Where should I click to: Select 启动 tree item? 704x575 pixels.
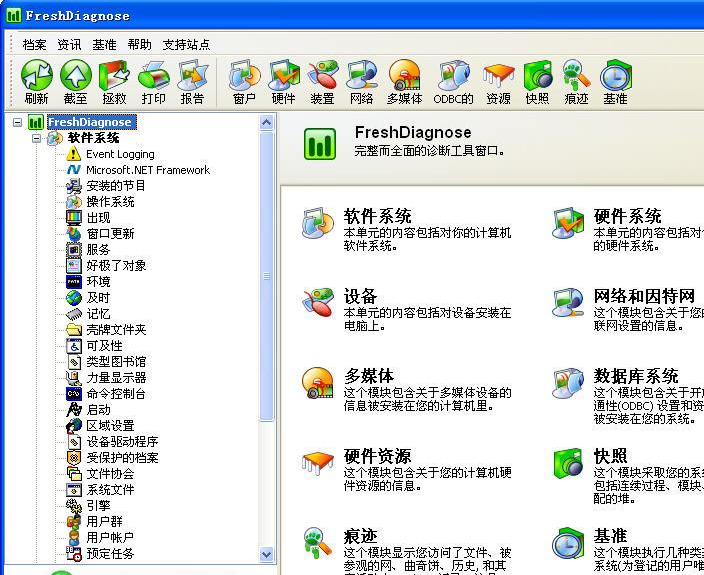click(x=98, y=410)
